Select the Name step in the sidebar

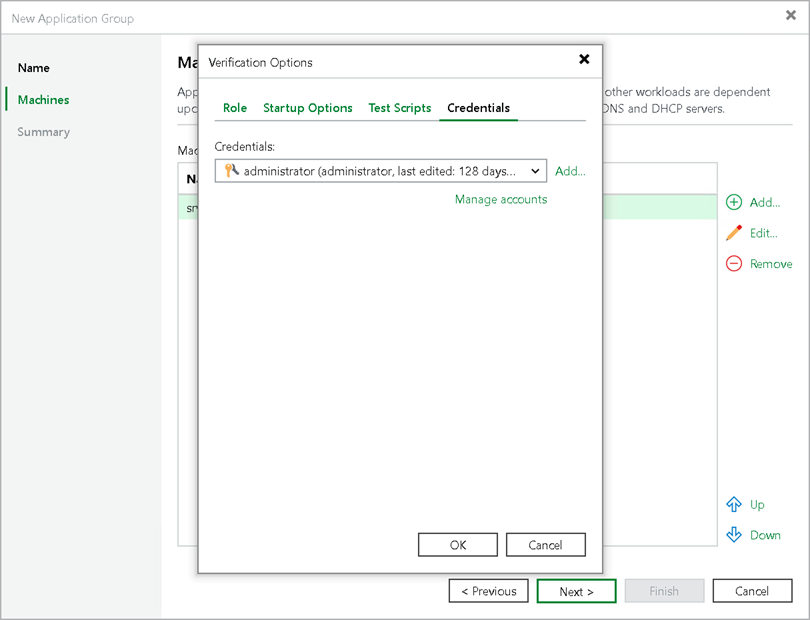point(34,68)
